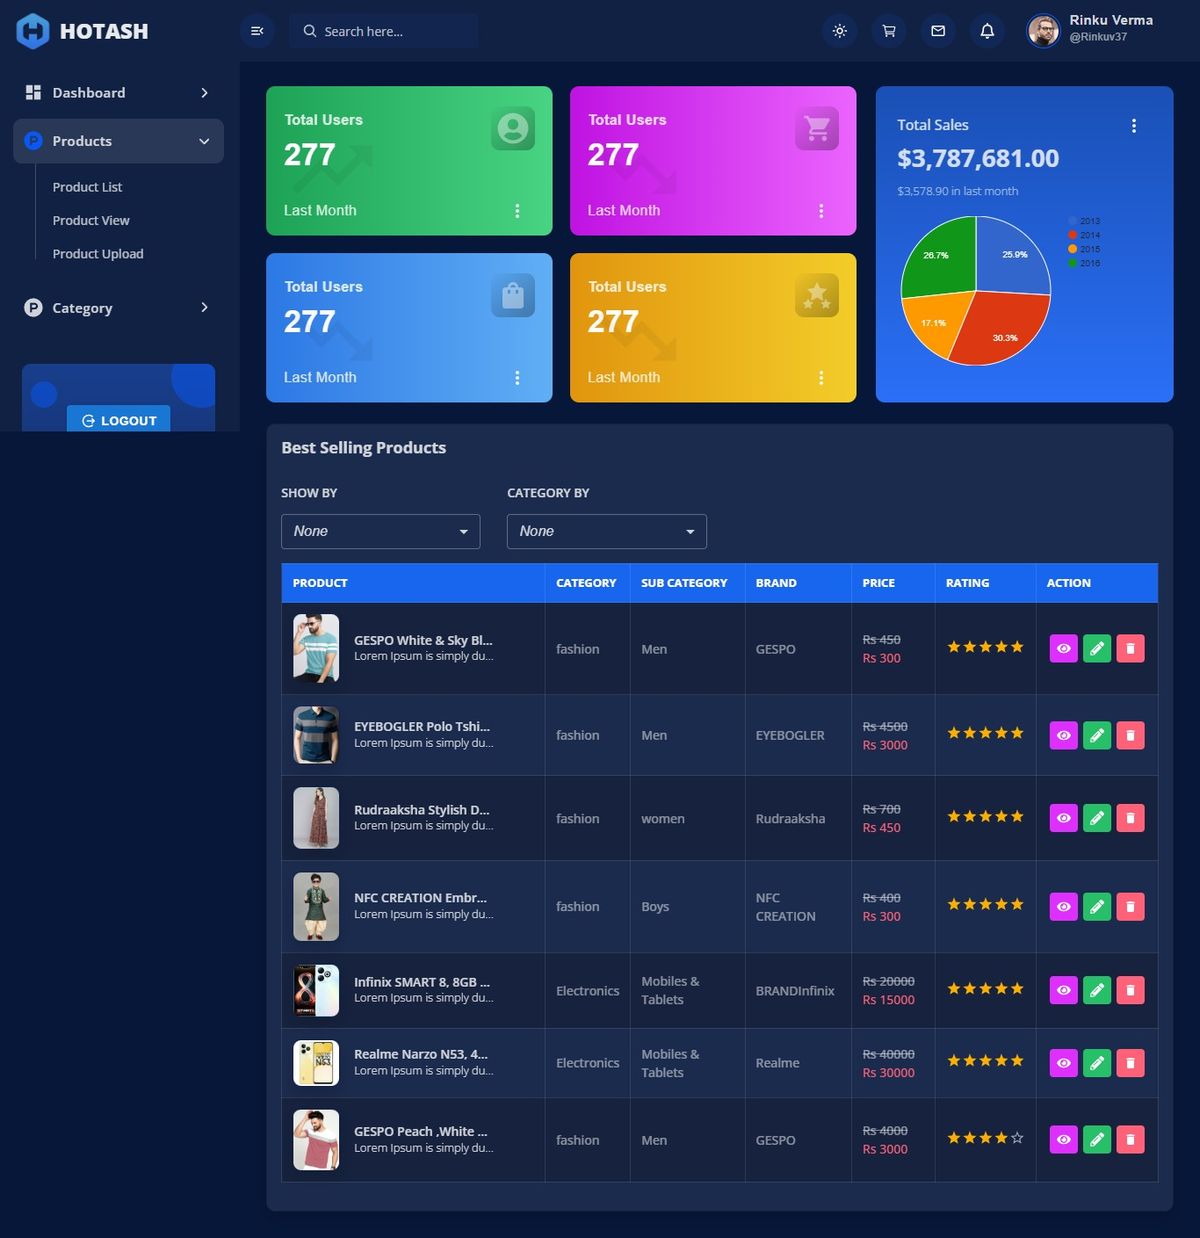Open the CATEGORY BY dropdown
This screenshot has height=1238, width=1200.
pyautogui.click(x=607, y=531)
